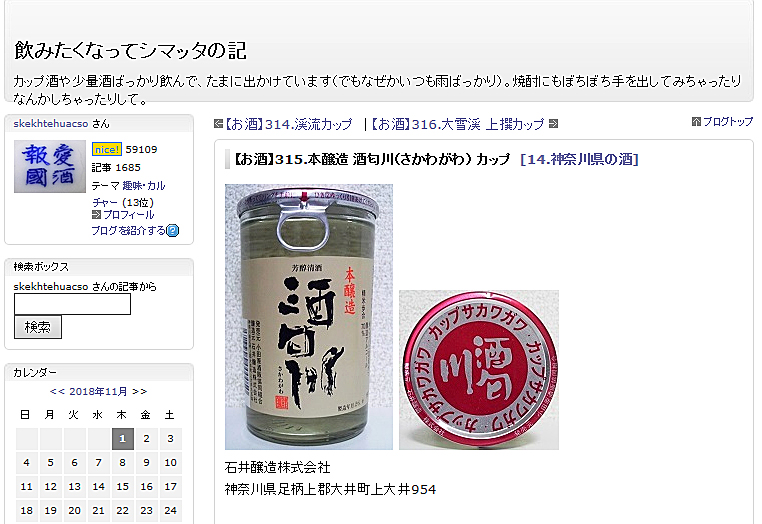762x524 pixels.
Task: Click the 日 weekday header
Action: (25, 415)
